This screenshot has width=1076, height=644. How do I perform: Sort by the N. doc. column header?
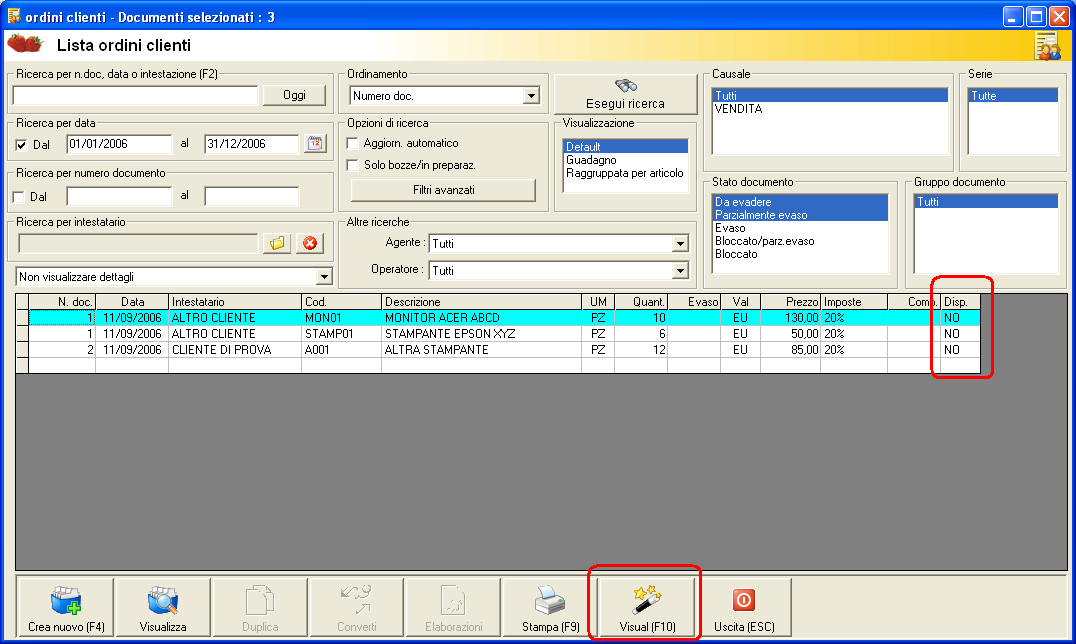point(62,302)
